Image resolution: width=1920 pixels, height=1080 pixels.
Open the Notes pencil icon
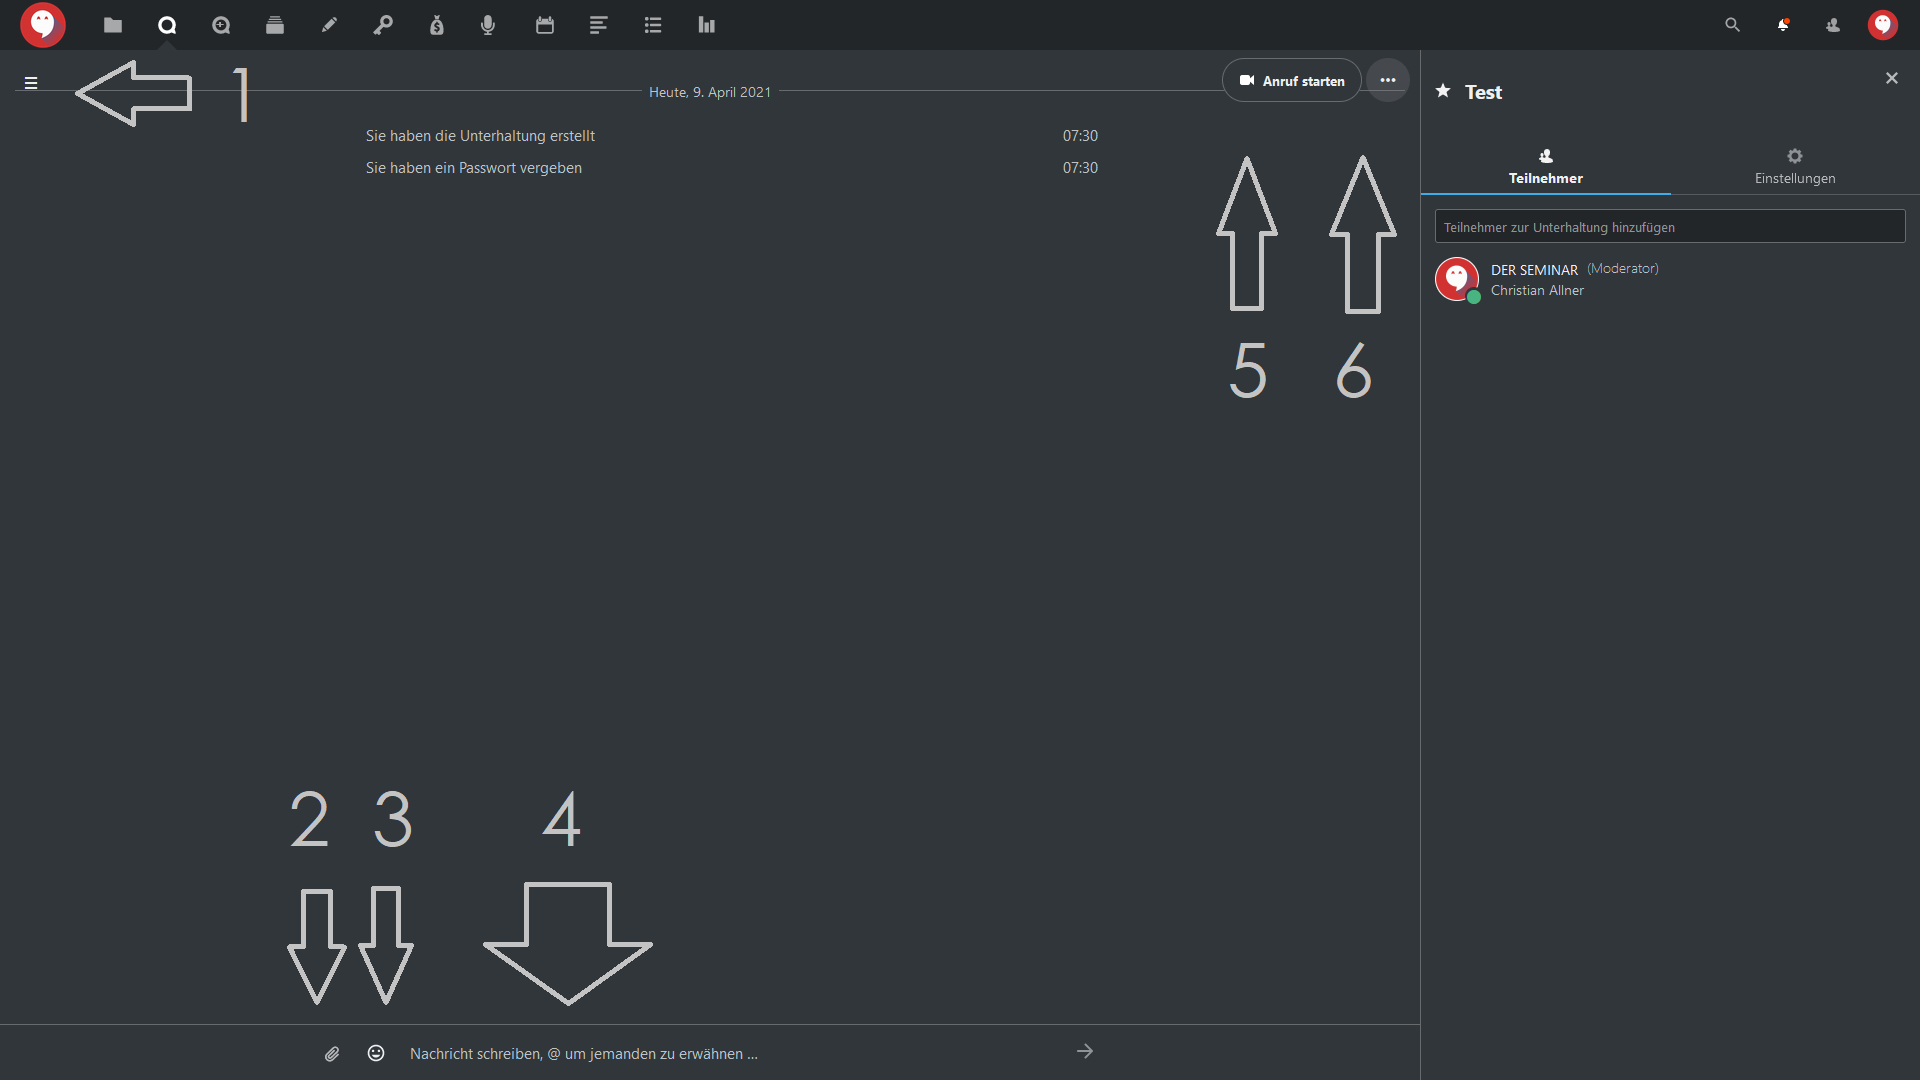[329, 25]
